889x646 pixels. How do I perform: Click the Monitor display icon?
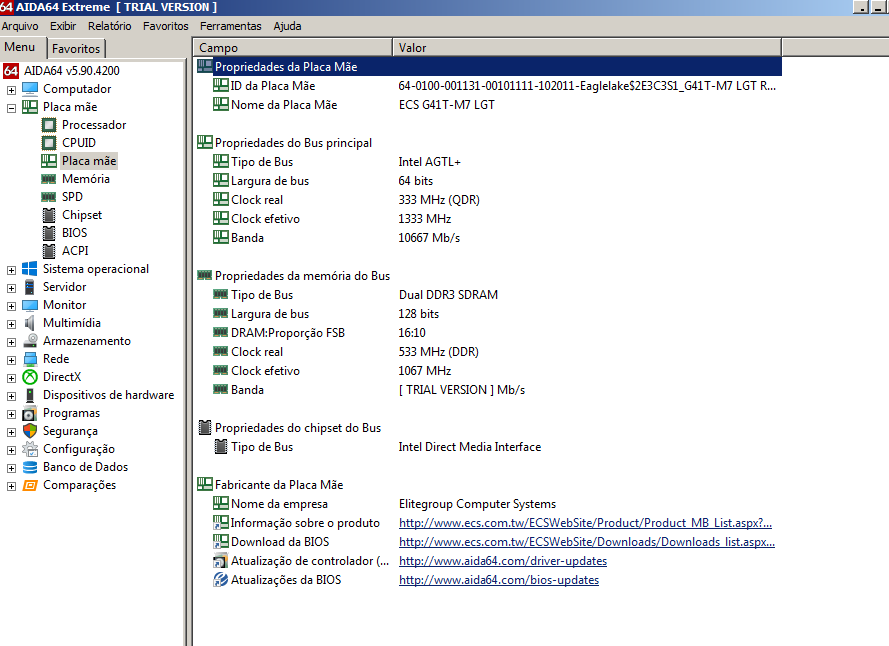click(x=29, y=305)
